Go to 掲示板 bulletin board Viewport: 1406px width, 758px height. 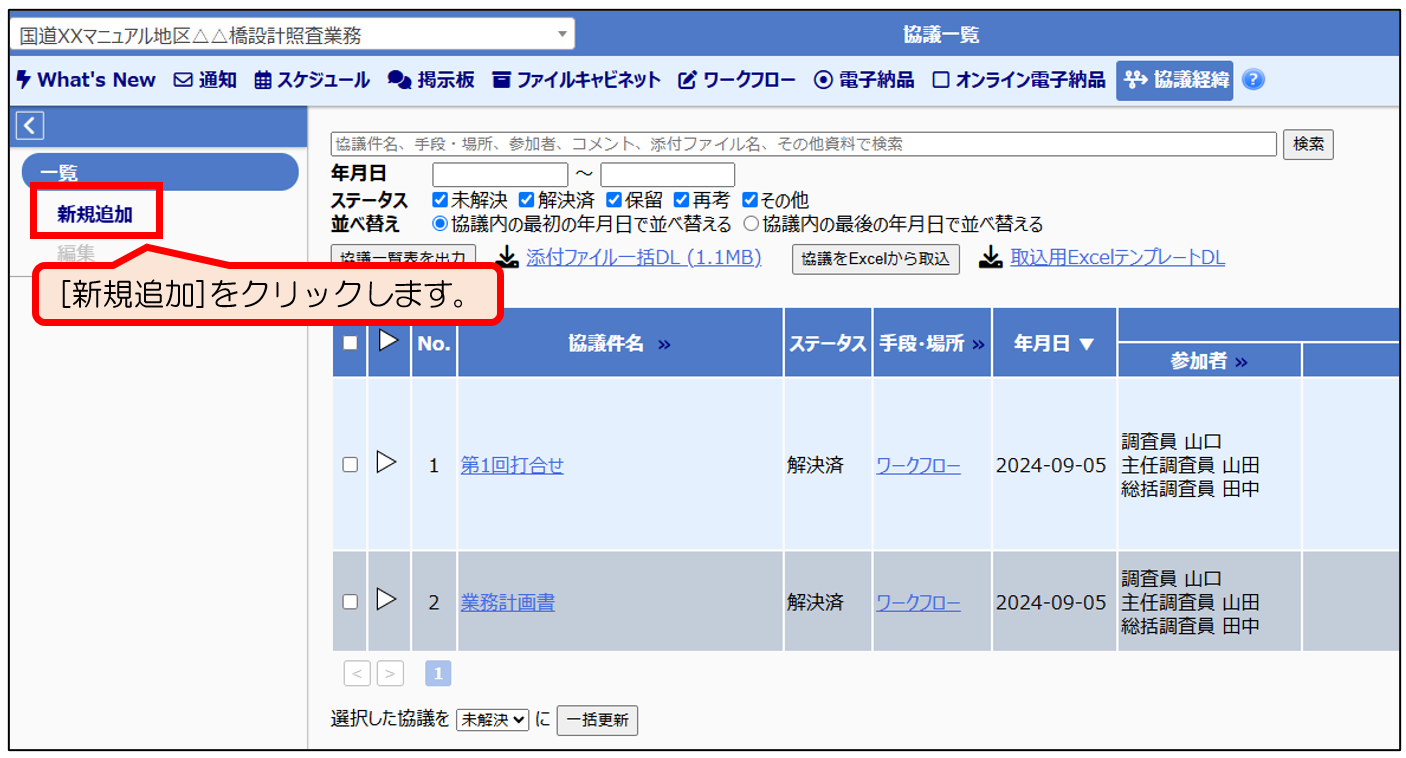pos(431,80)
